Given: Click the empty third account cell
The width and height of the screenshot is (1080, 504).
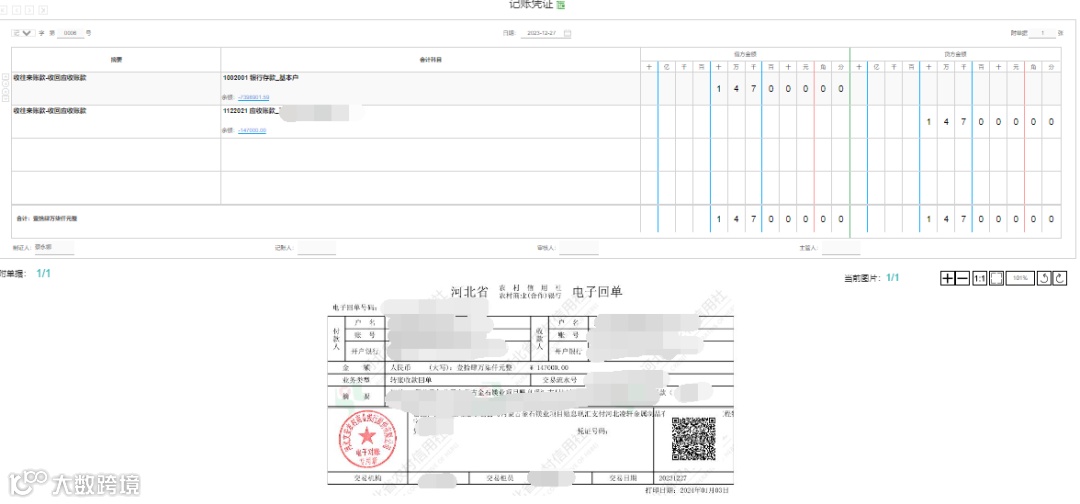Looking at the screenshot, I should 430,155.
